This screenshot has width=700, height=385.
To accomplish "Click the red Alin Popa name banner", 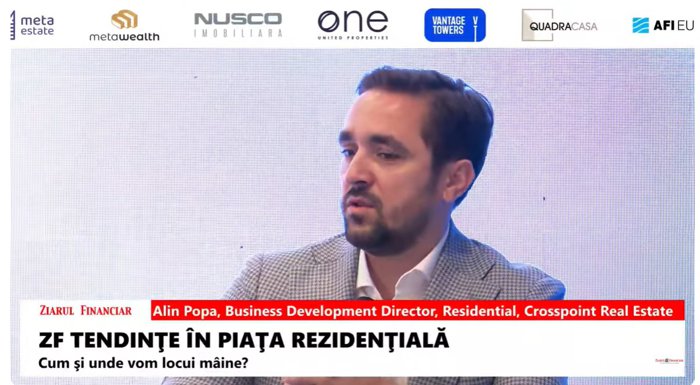I will [417, 310].
